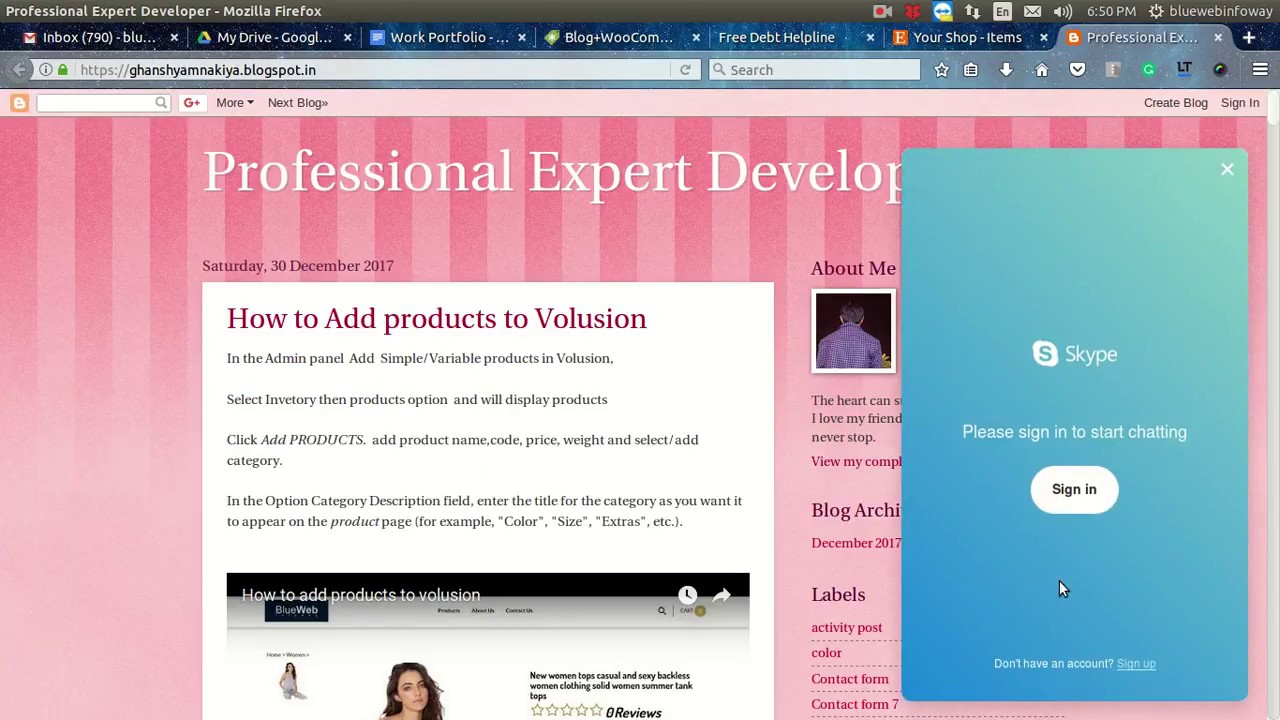Click the Blogger navbar Sign In link

point(1240,102)
